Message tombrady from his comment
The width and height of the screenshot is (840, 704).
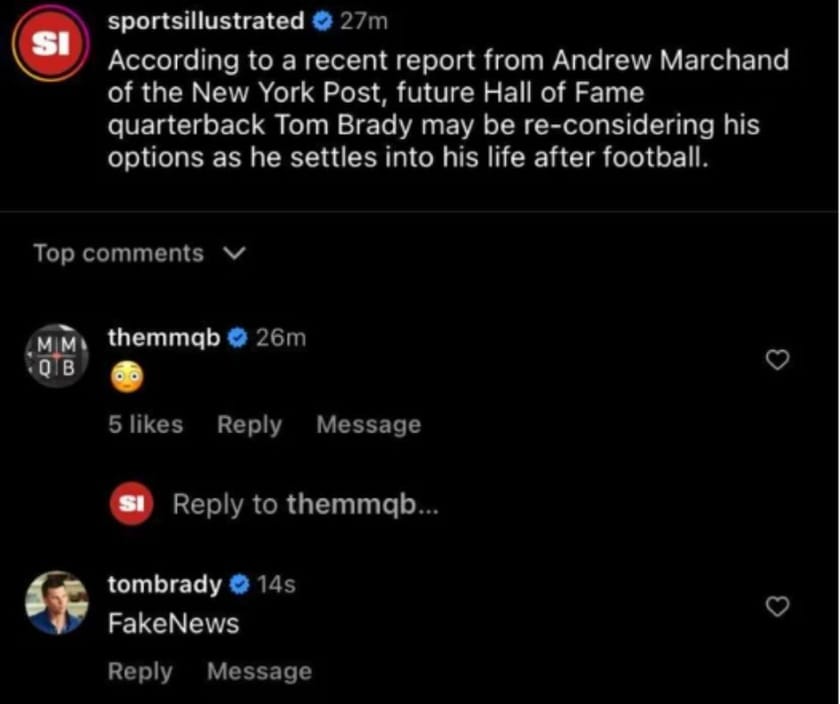click(x=259, y=671)
